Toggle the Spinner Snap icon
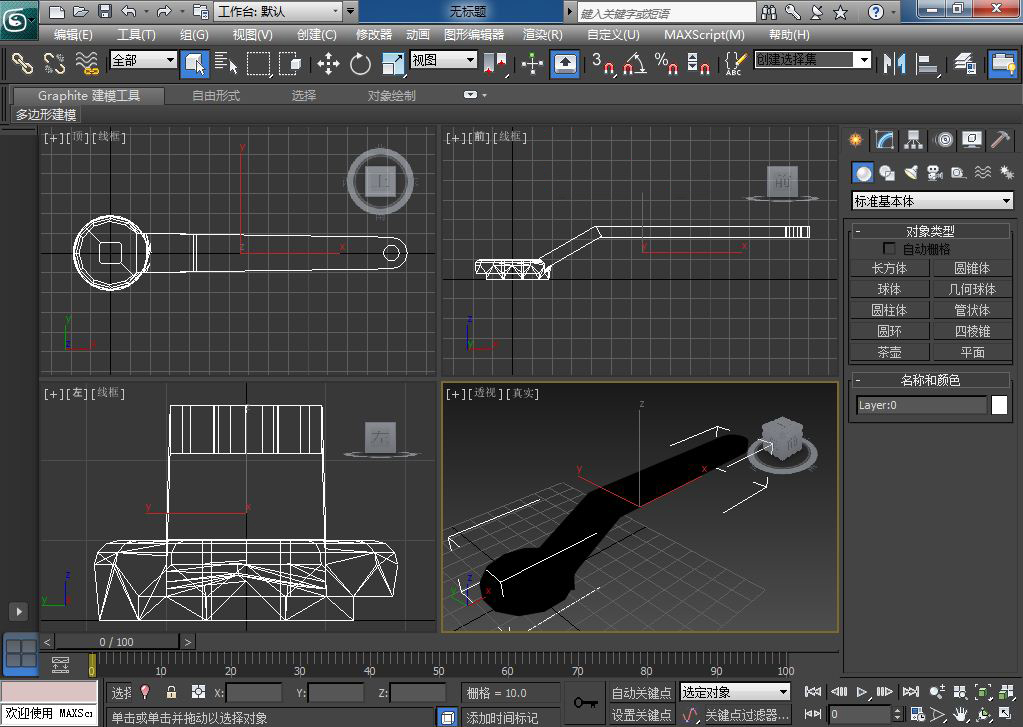Viewport: 1023px width, 727px height. click(x=698, y=63)
